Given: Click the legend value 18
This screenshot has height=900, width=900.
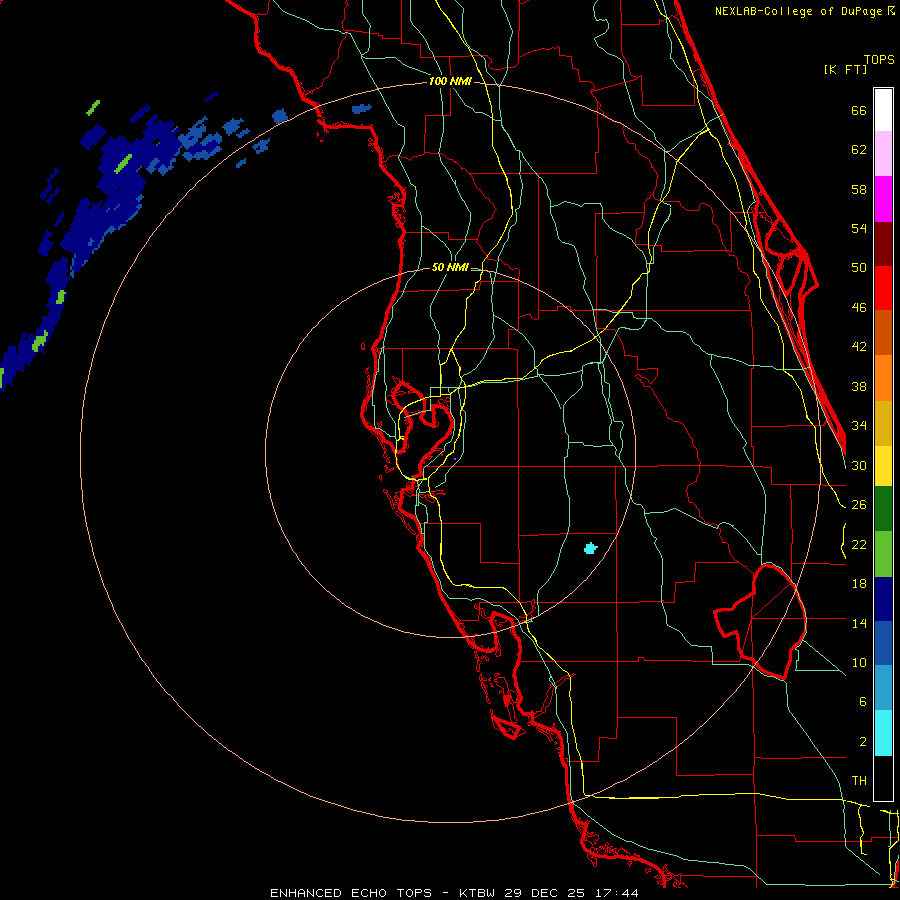Looking at the screenshot, I should 859,584.
